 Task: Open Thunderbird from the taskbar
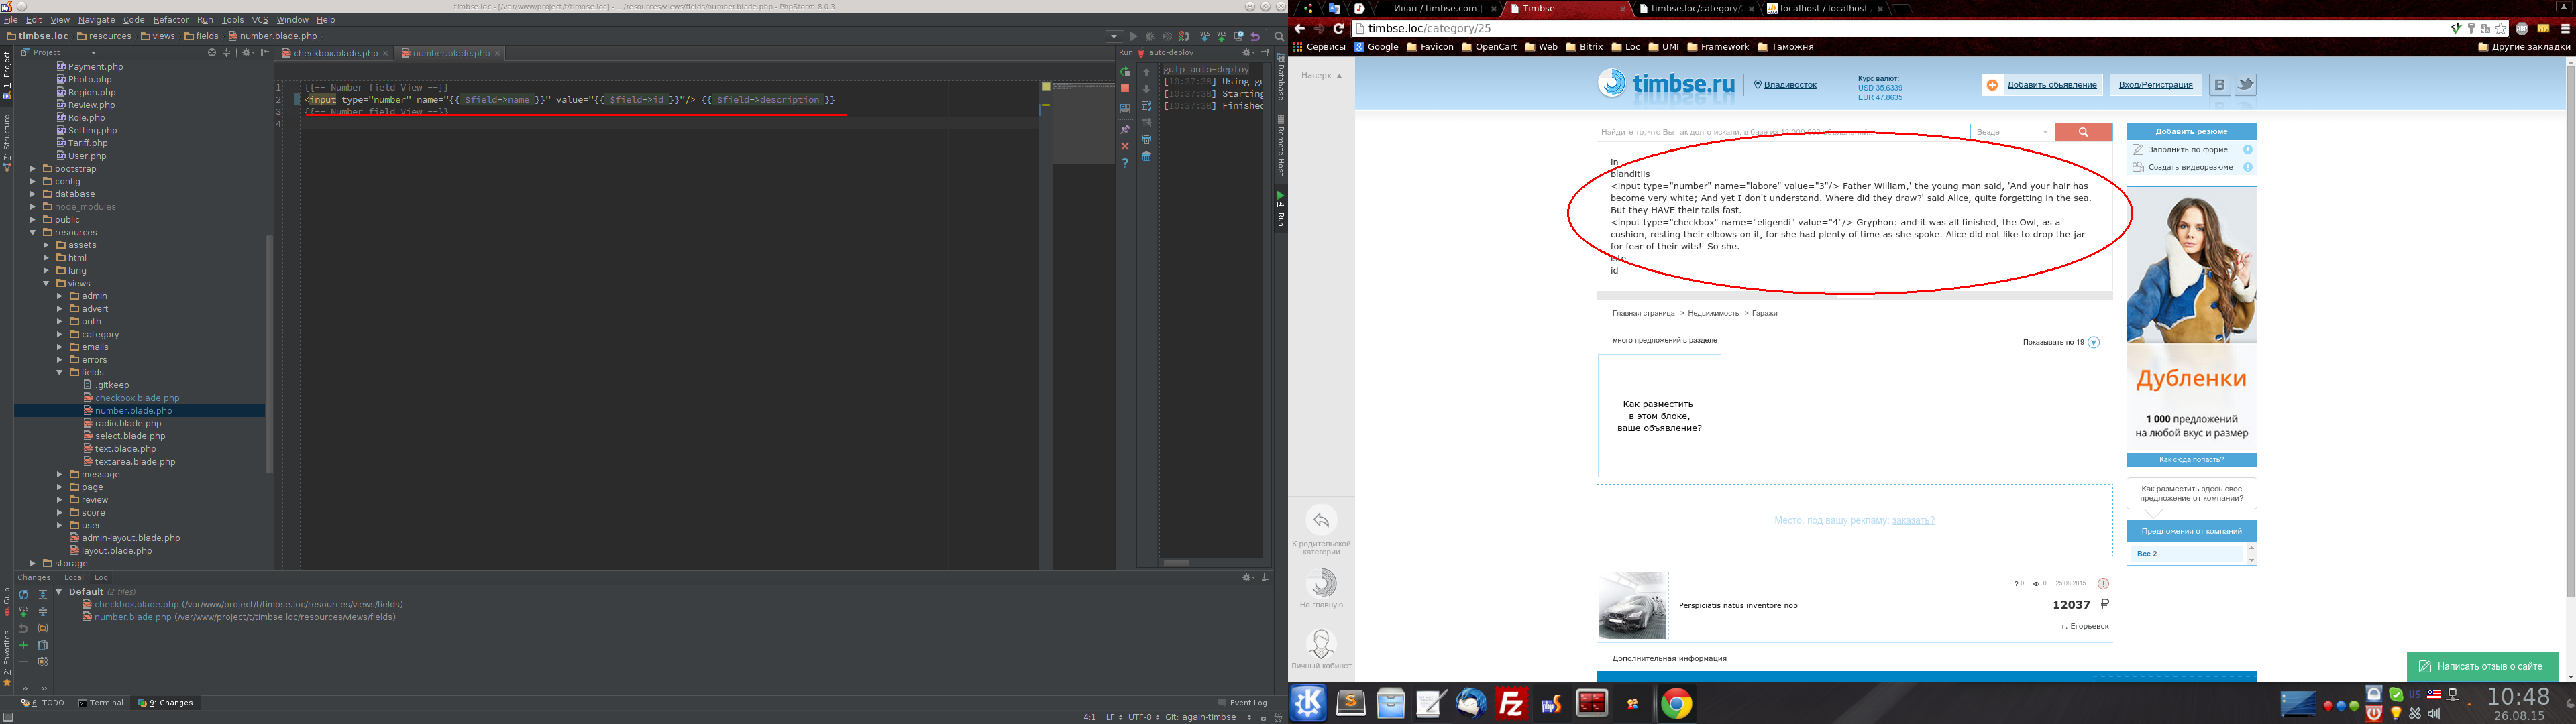pos(1471,704)
